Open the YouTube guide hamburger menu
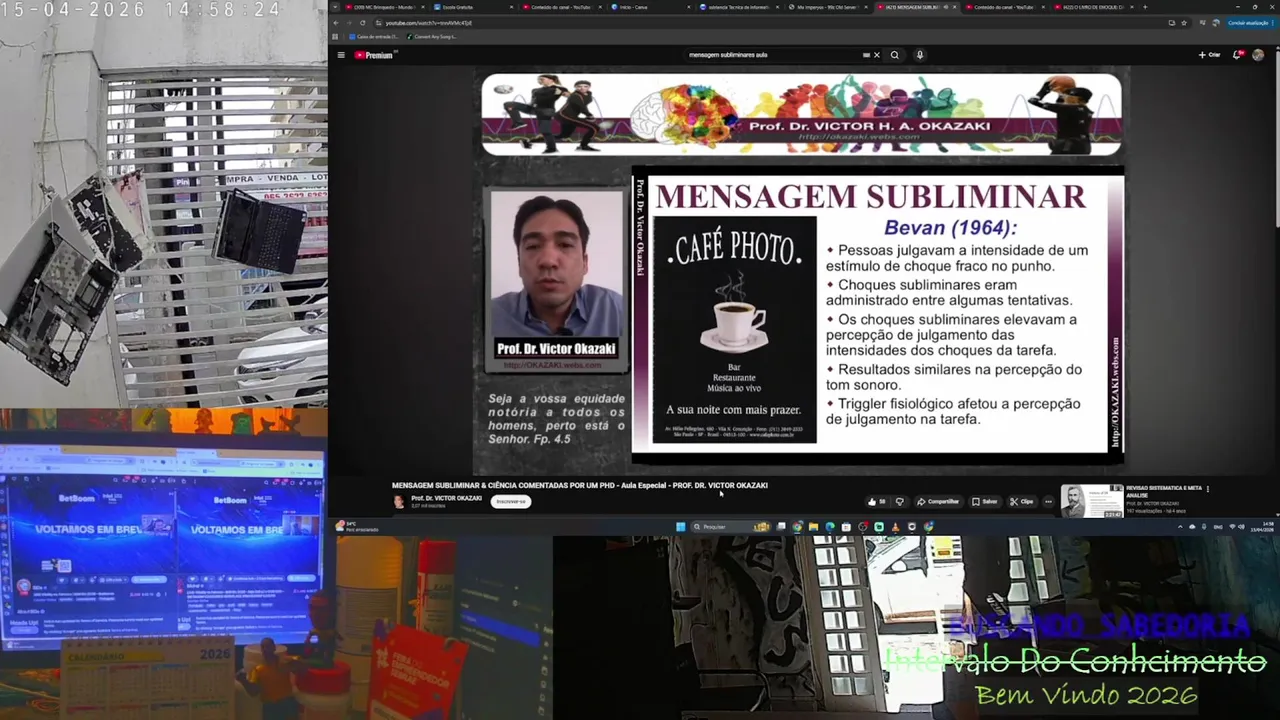Viewport: 1280px width, 720px height. (341, 55)
